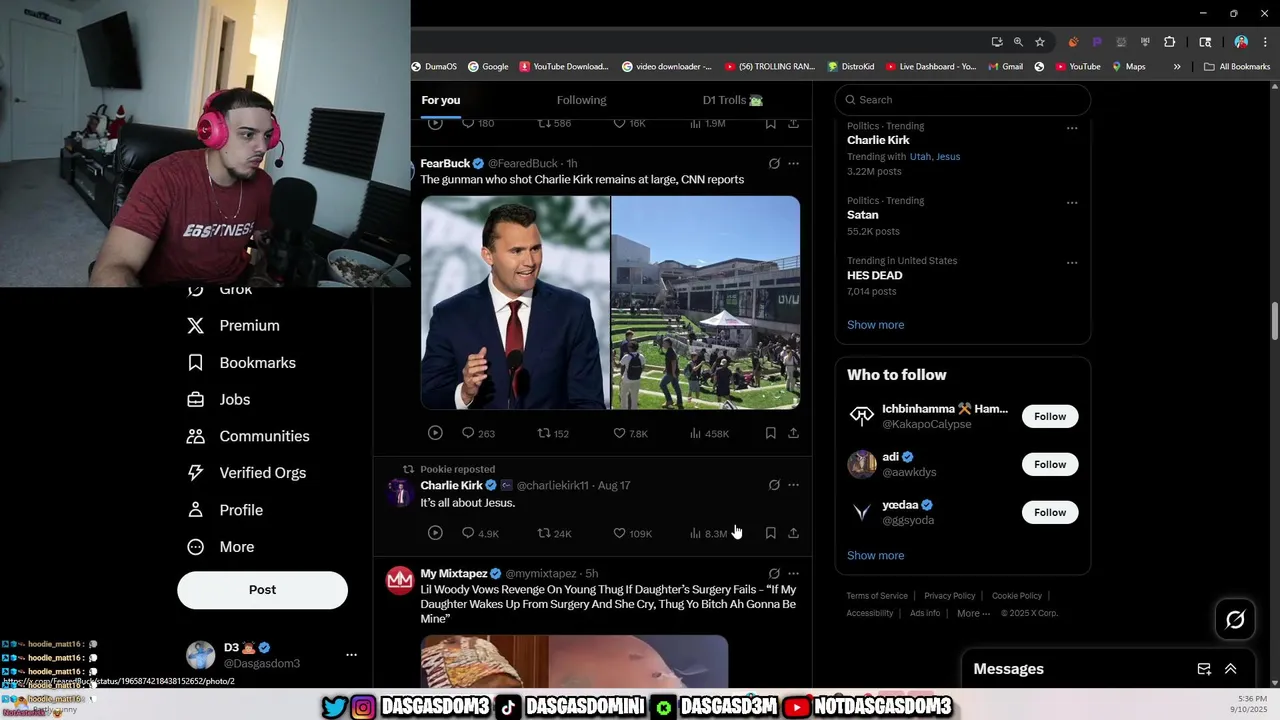The image size is (1280, 720).
Task: Open the Charlie Kirk trending topic
Action: [878, 141]
